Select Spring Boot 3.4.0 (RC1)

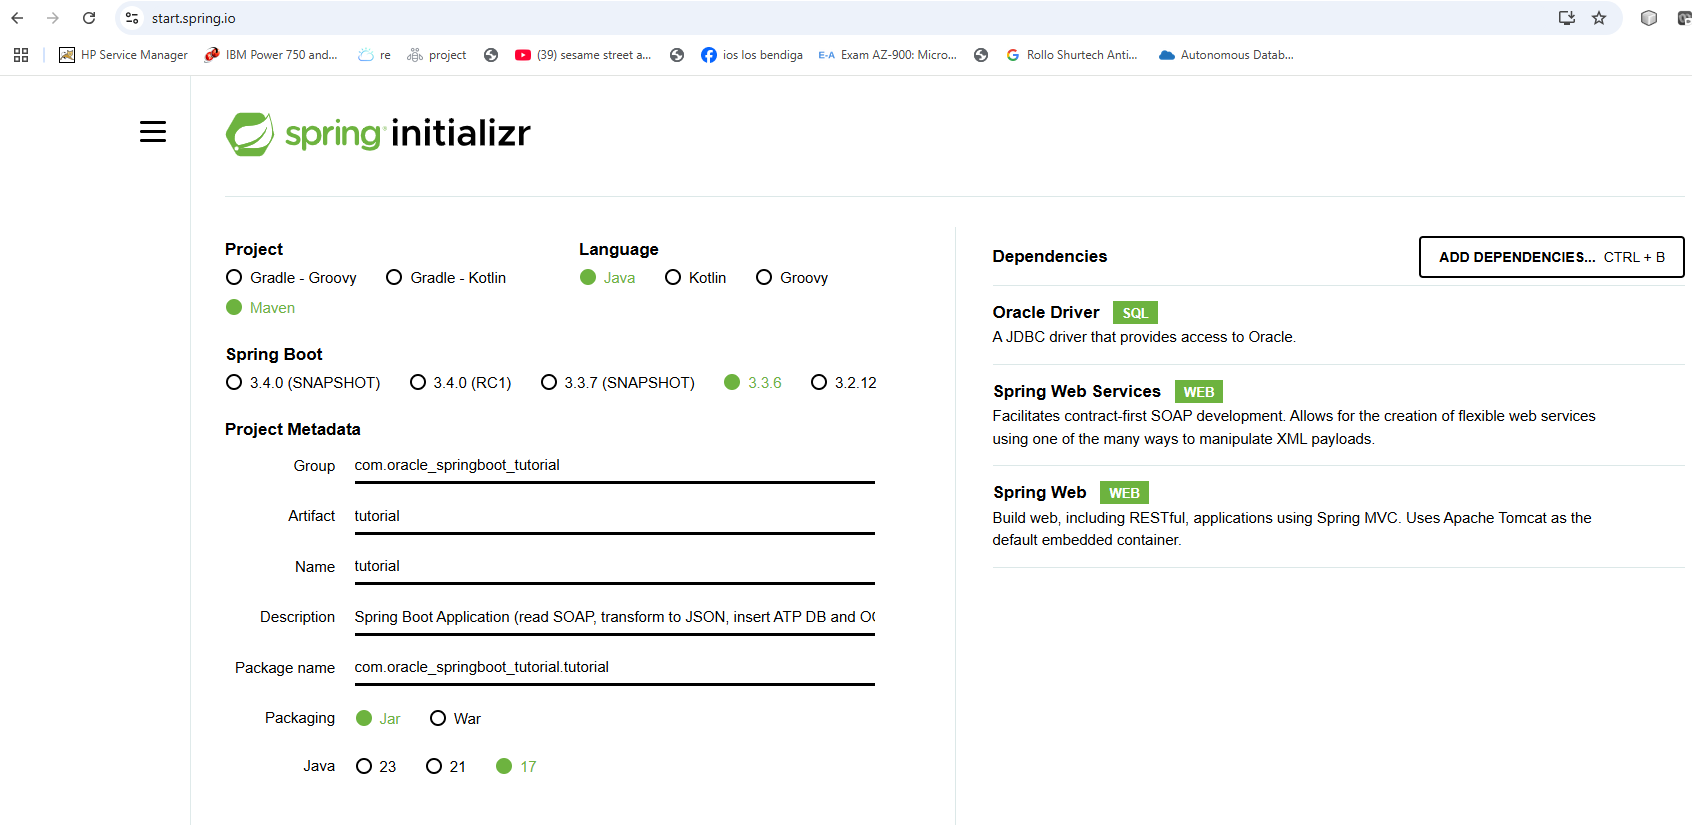(461, 383)
